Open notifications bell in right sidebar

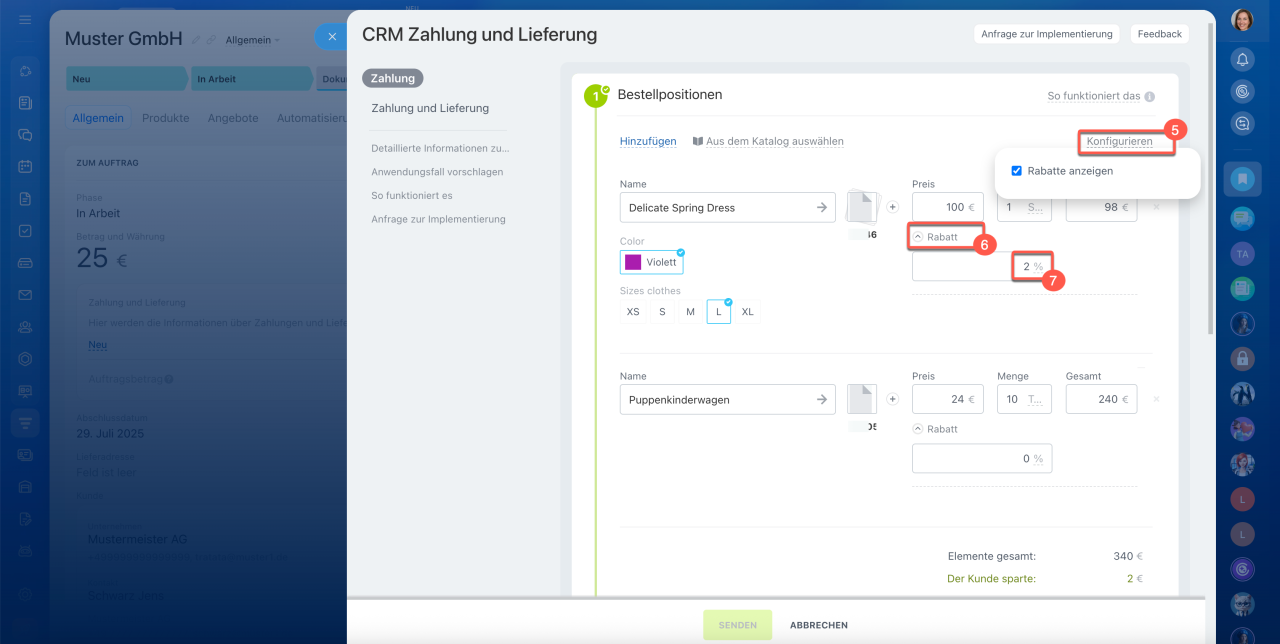tap(1242, 60)
